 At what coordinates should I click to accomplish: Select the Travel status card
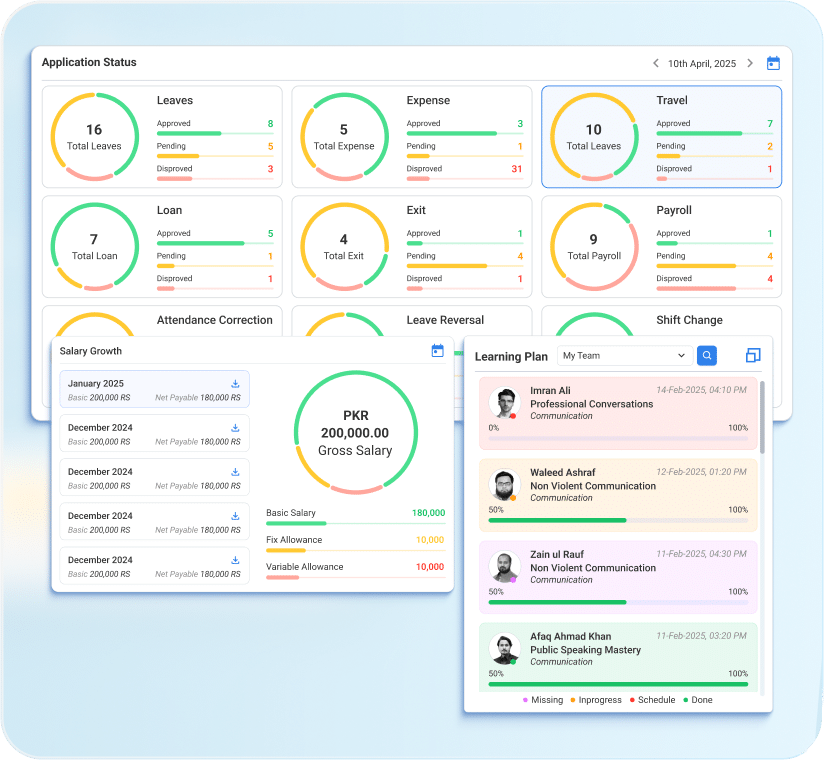pos(661,137)
